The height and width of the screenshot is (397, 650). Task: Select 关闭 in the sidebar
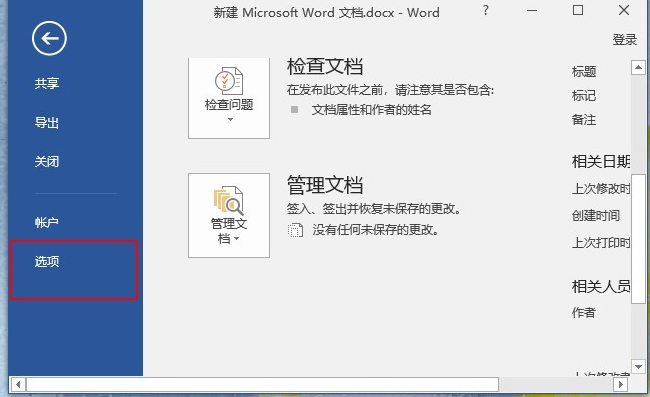click(x=47, y=161)
